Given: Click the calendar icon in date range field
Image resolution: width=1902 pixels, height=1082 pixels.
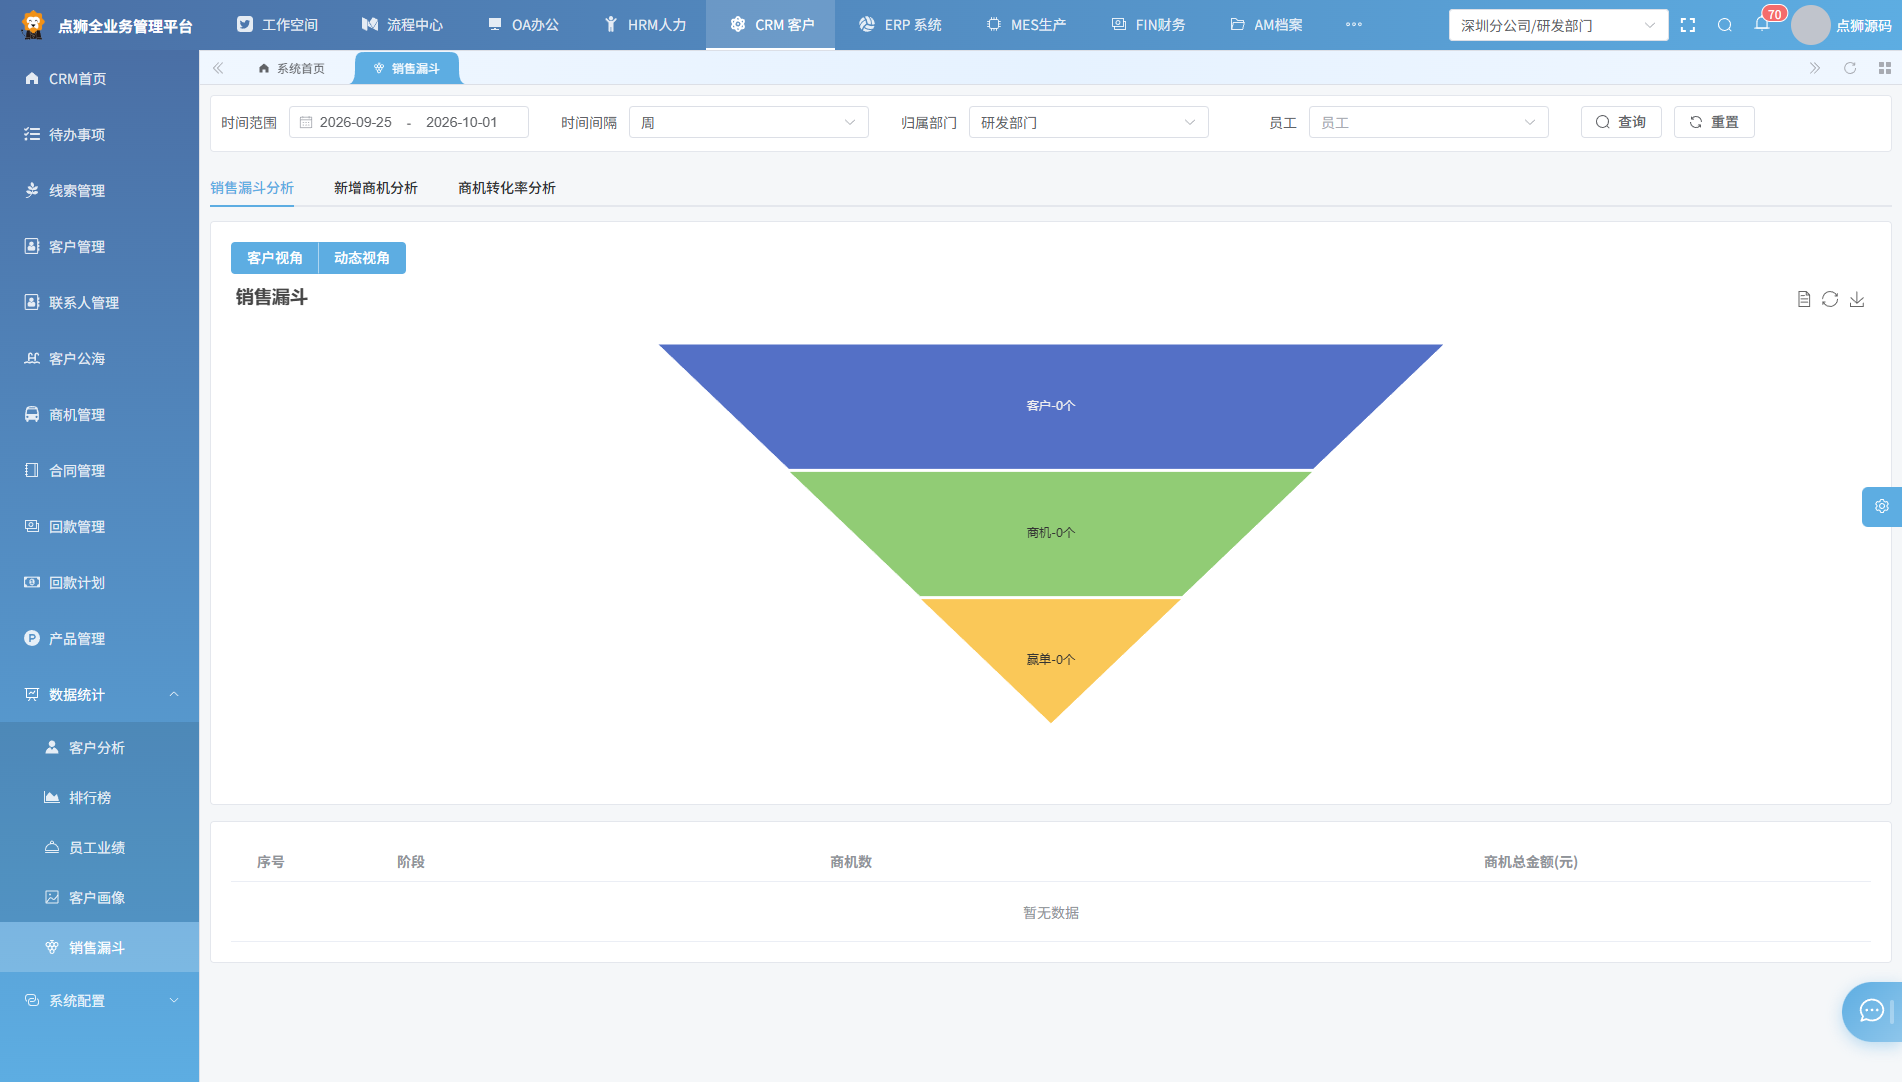Looking at the screenshot, I should [x=306, y=122].
